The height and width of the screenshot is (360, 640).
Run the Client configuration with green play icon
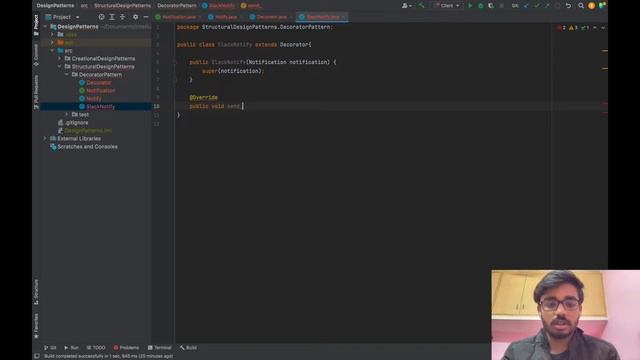click(470, 6)
